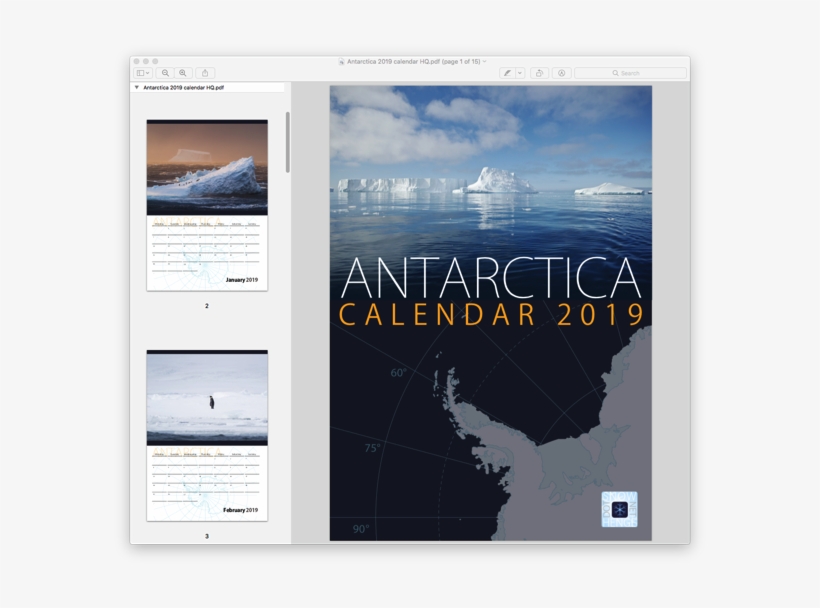This screenshot has height=608, width=820.
Task: Show the Markup toolbar
Action: 562,73
